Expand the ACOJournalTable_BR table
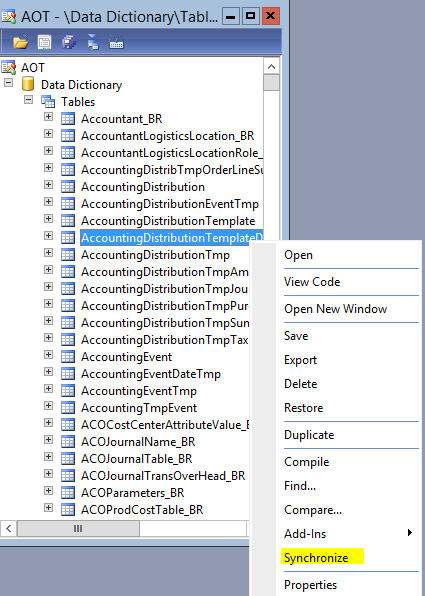The height and width of the screenshot is (596, 425). point(48,457)
